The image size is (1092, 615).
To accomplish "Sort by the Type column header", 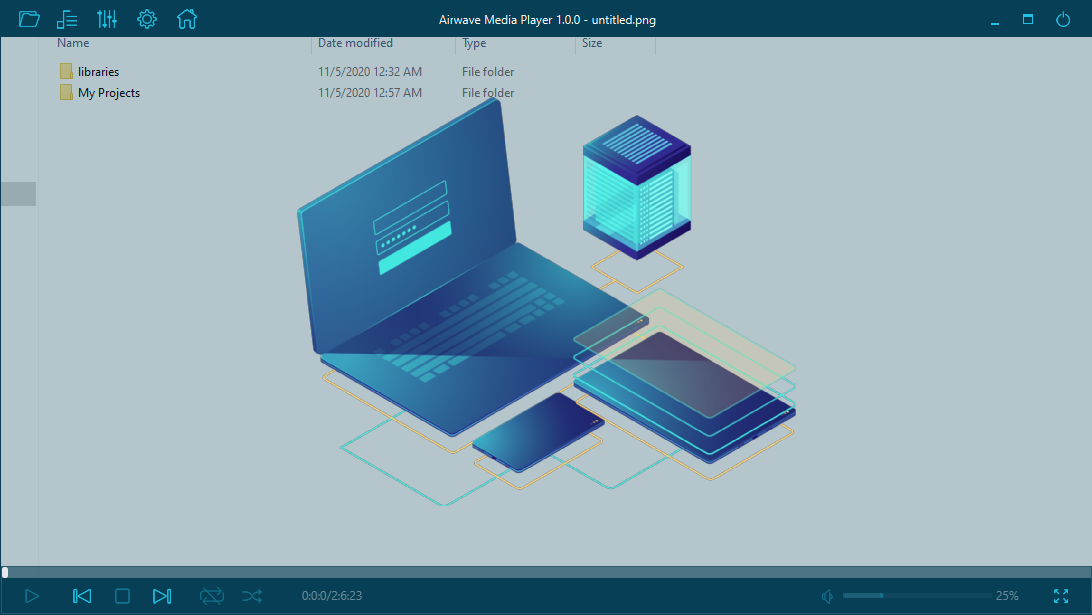I will [474, 43].
